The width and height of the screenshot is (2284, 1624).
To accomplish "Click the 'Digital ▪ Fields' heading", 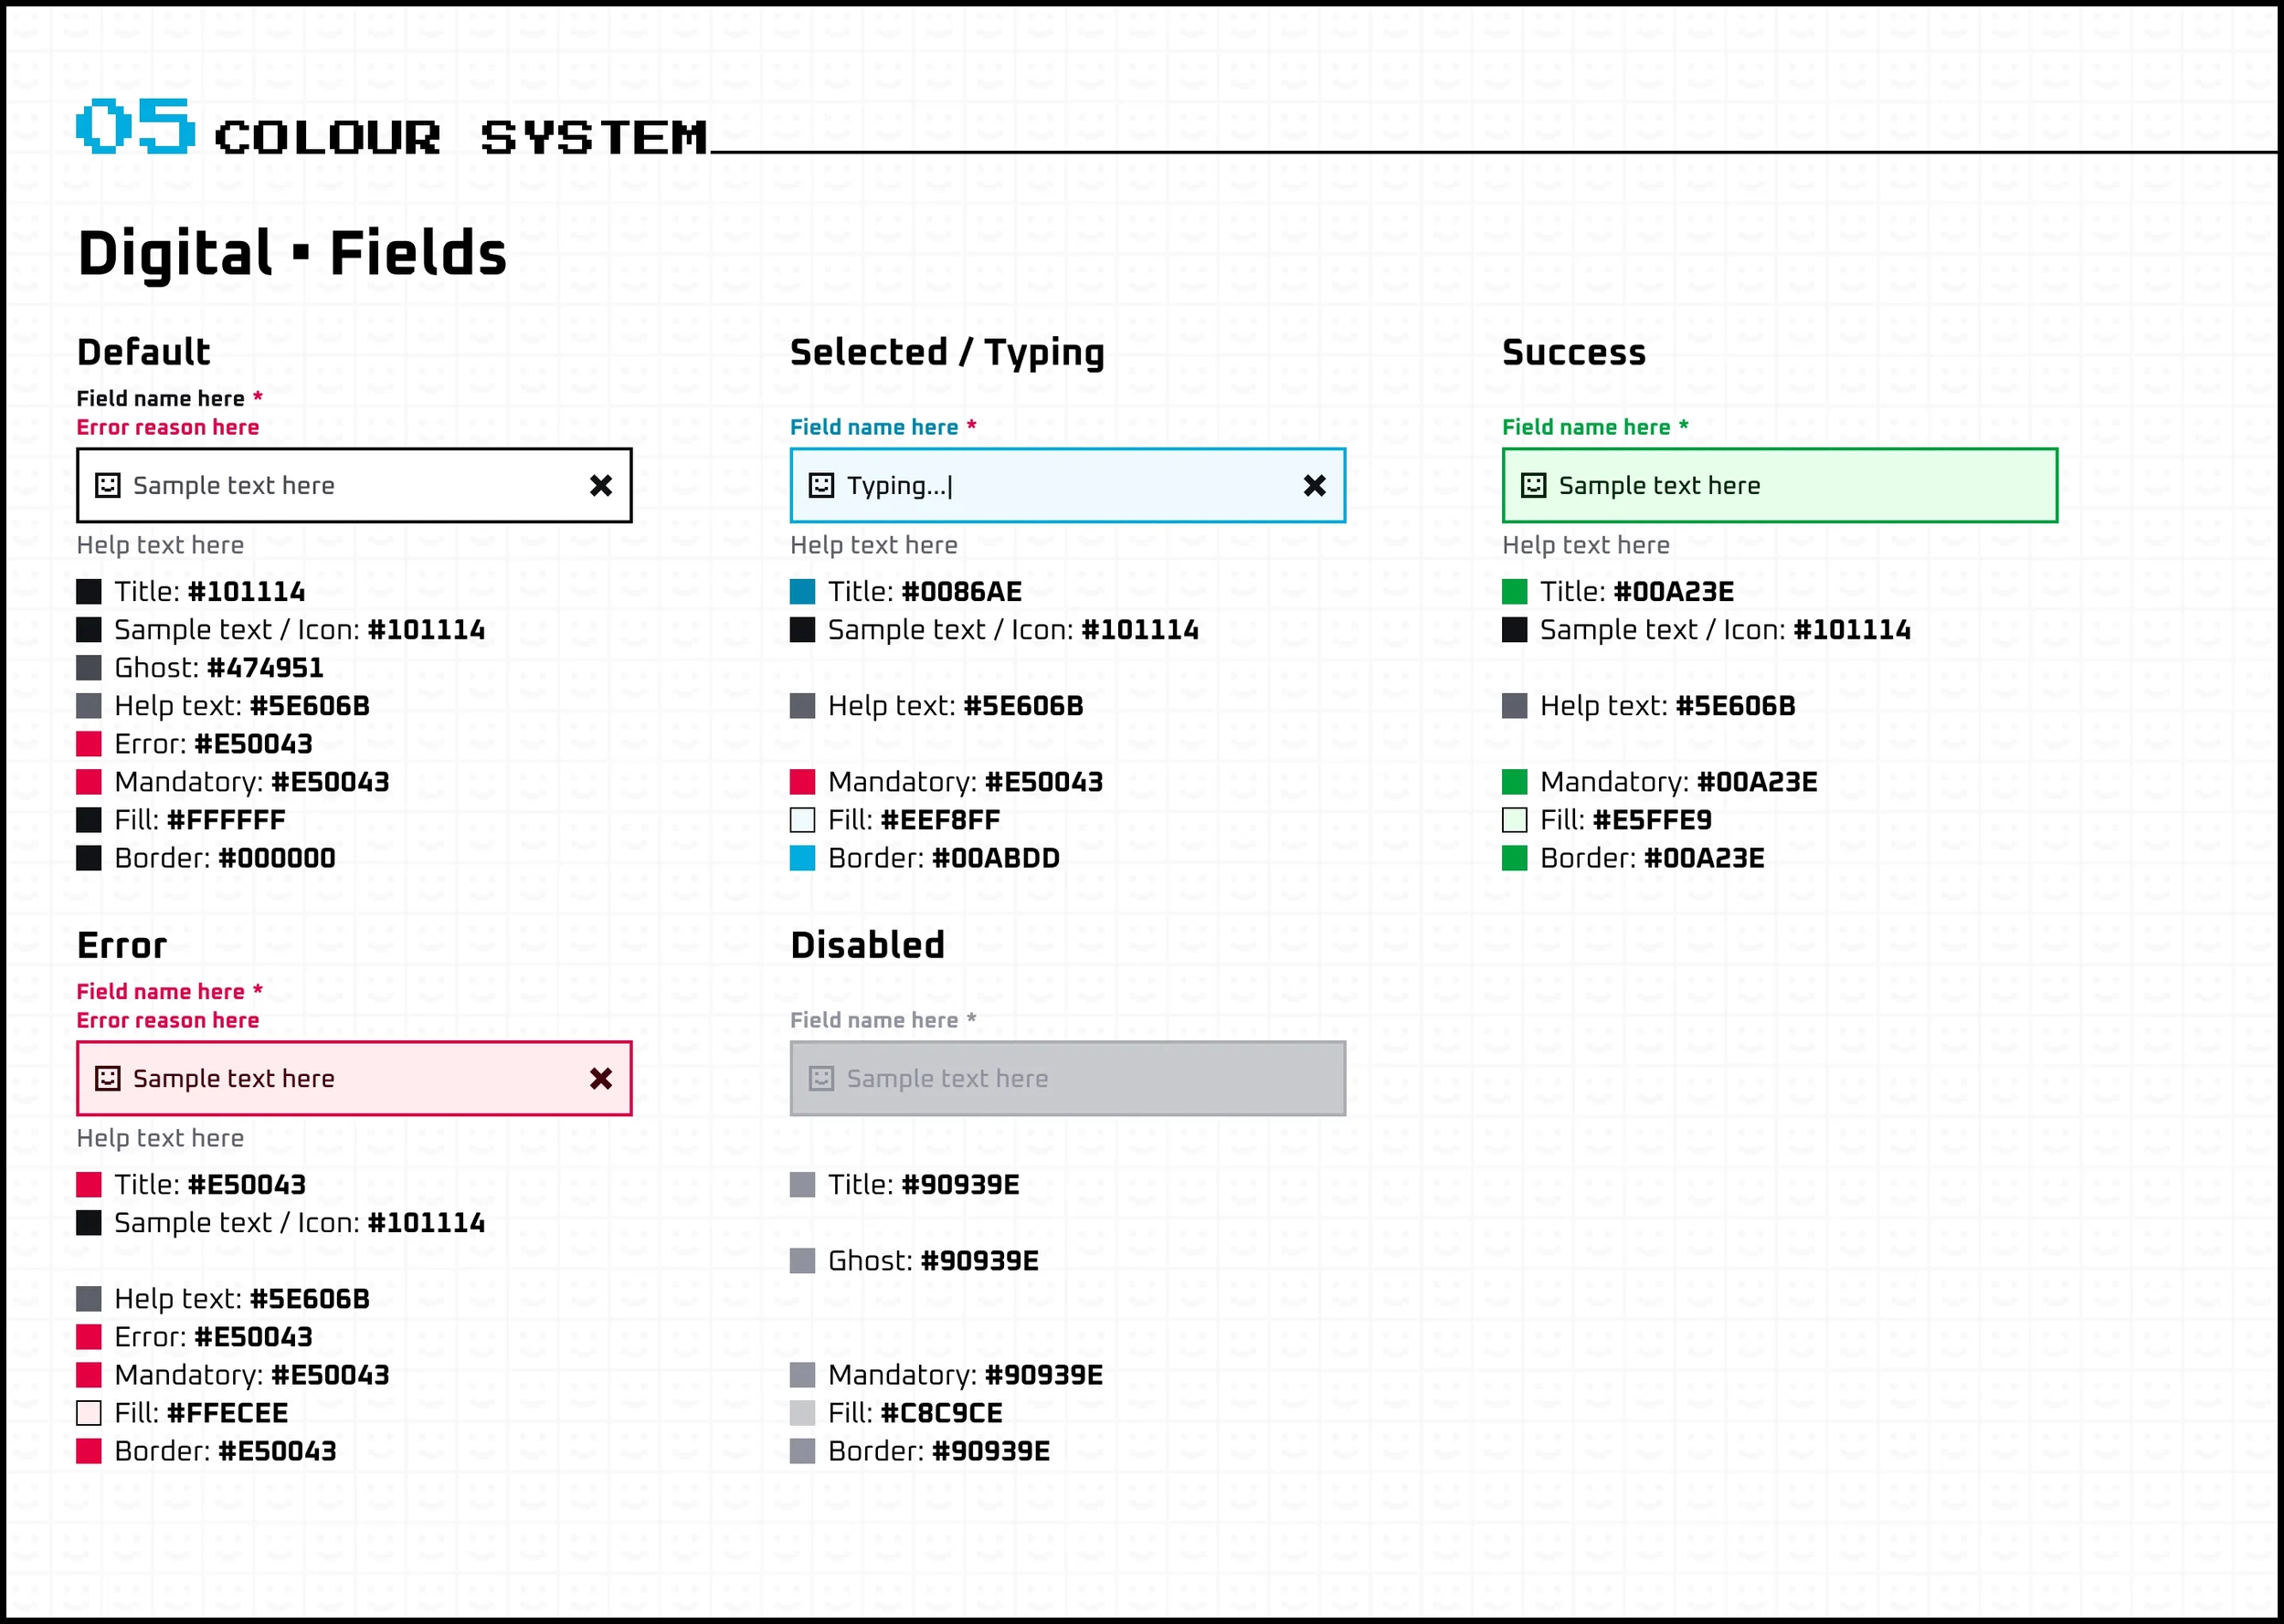I will (292, 253).
